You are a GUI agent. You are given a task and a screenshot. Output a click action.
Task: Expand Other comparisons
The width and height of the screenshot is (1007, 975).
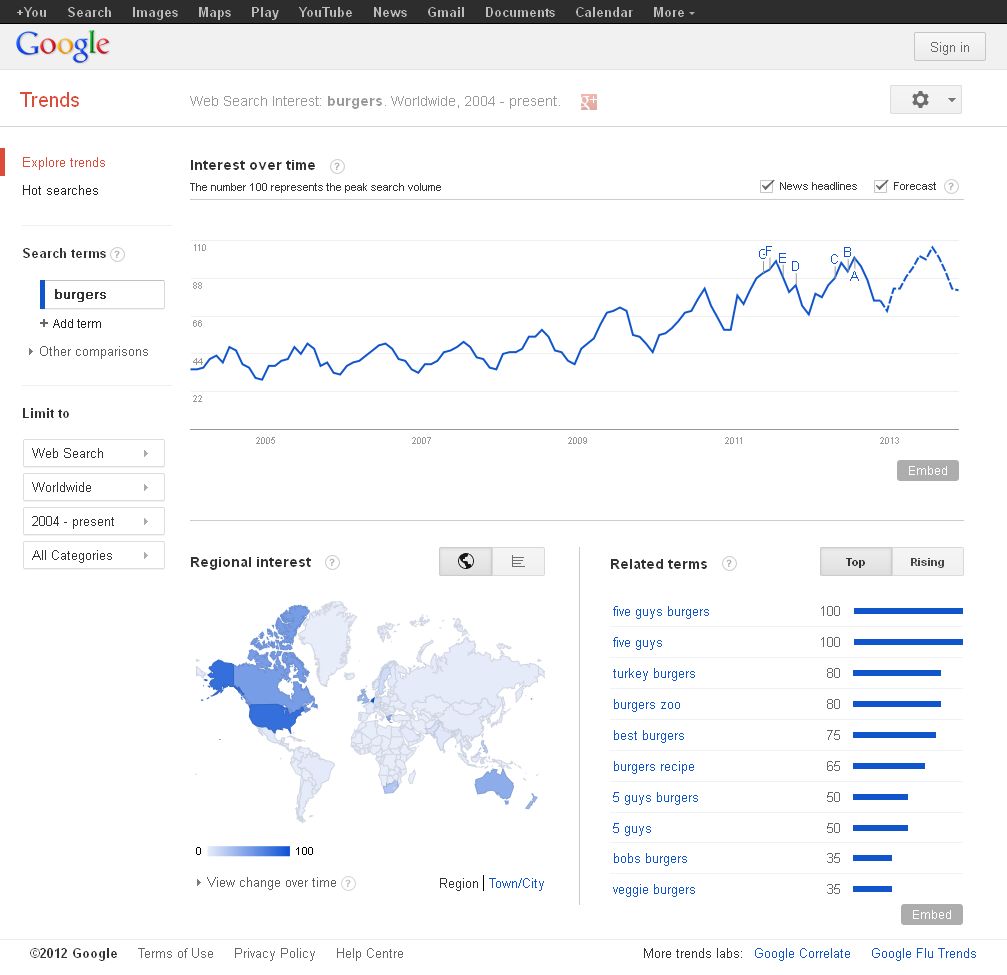(89, 352)
